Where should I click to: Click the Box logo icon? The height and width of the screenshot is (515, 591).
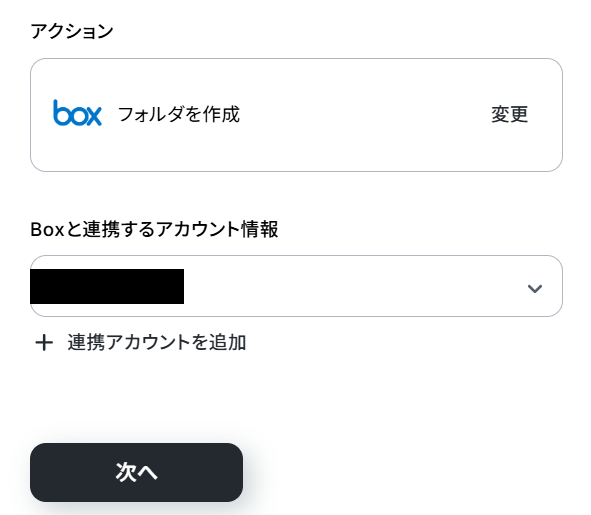77,113
